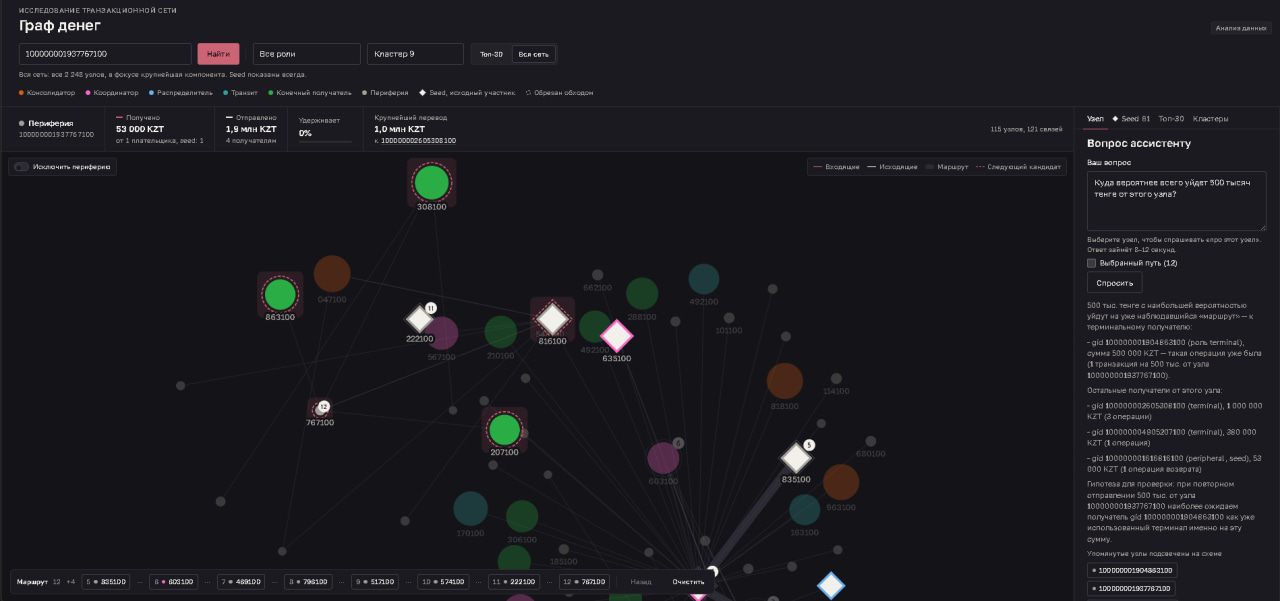1280x601 pixels.
Task: Focus the 'Ваш вопрос' question textarea
Action: pyautogui.click(x=1177, y=201)
